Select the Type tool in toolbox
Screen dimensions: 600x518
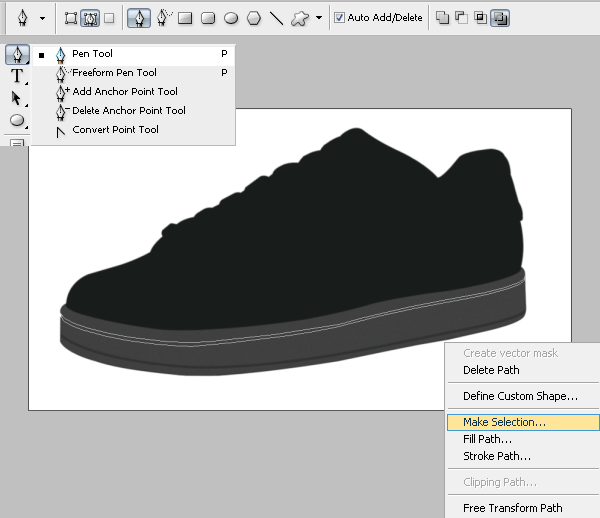click(17, 76)
